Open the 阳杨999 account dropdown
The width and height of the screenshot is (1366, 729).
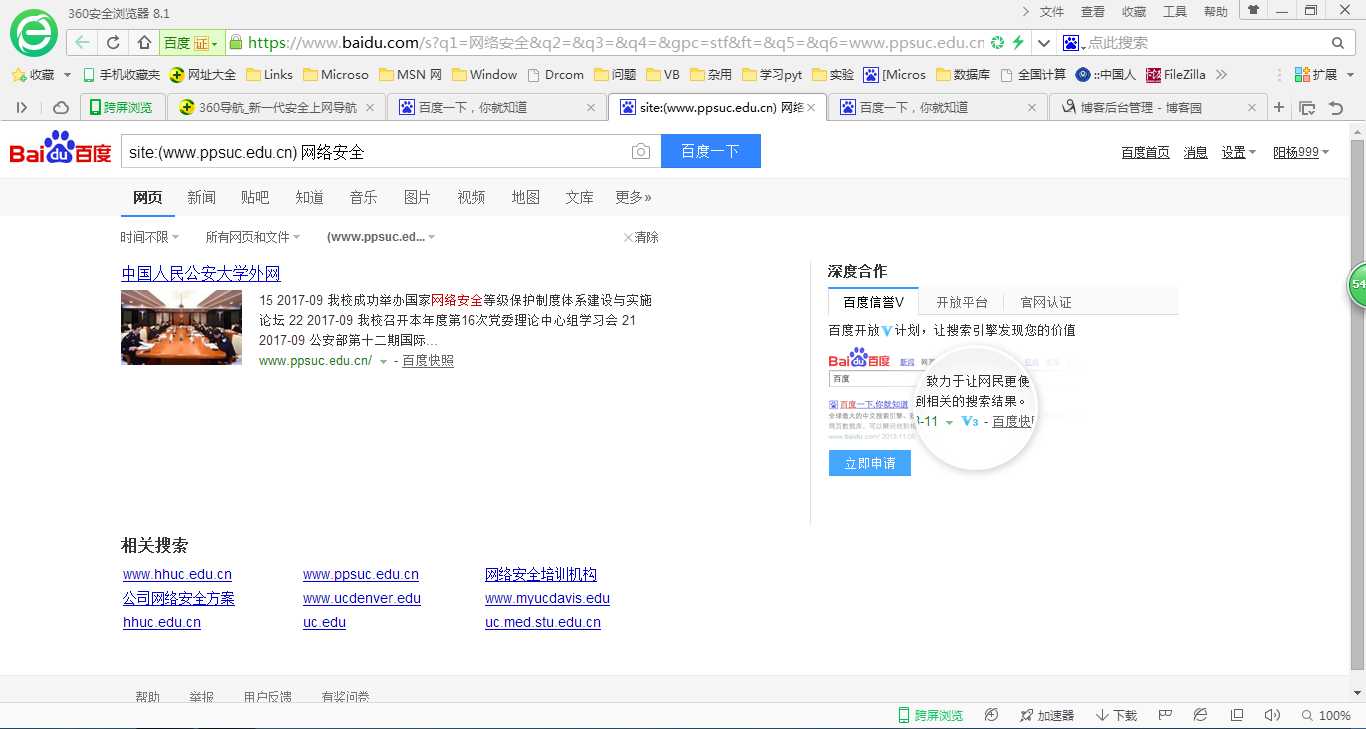click(1301, 152)
